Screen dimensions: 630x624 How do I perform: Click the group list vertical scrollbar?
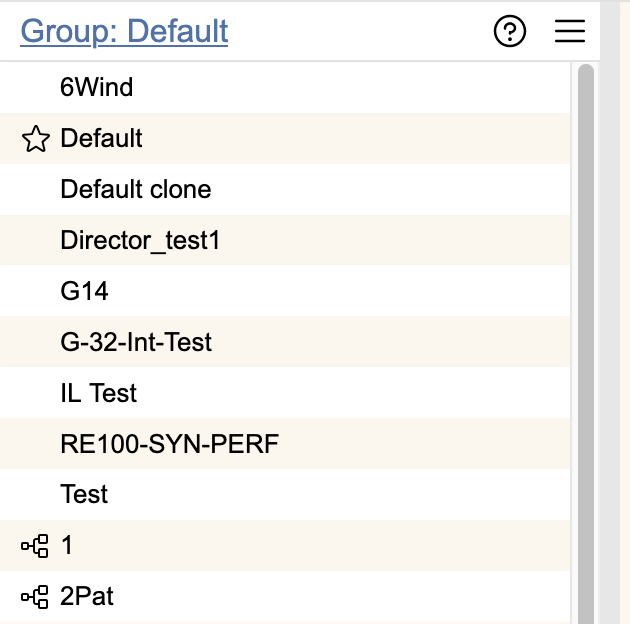tap(586, 344)
